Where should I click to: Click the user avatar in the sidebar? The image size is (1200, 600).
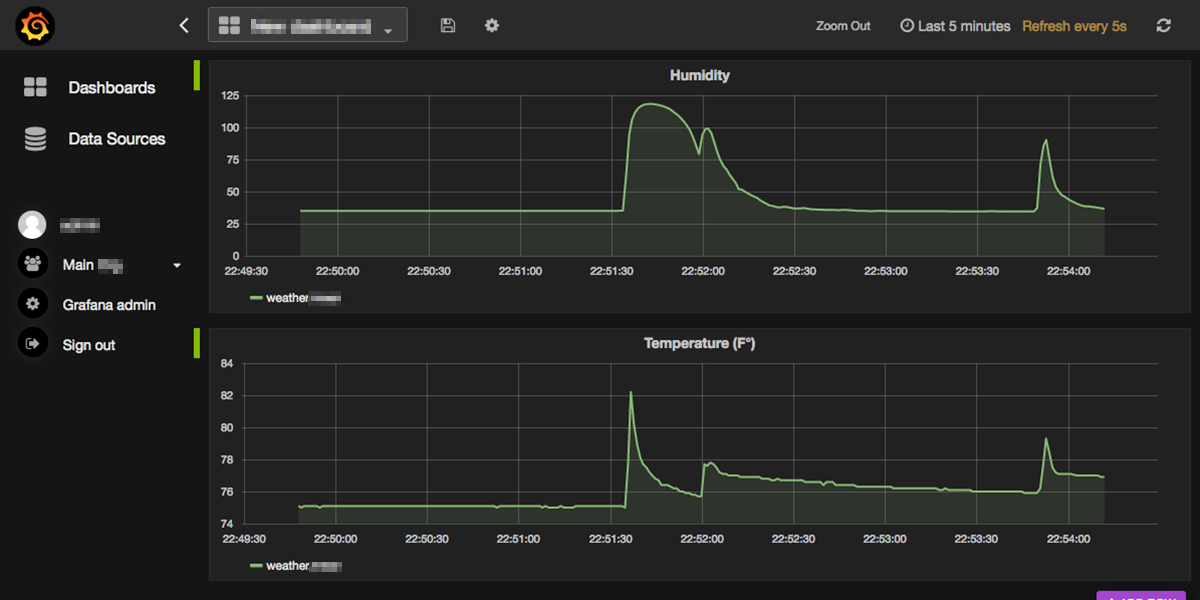32,225
